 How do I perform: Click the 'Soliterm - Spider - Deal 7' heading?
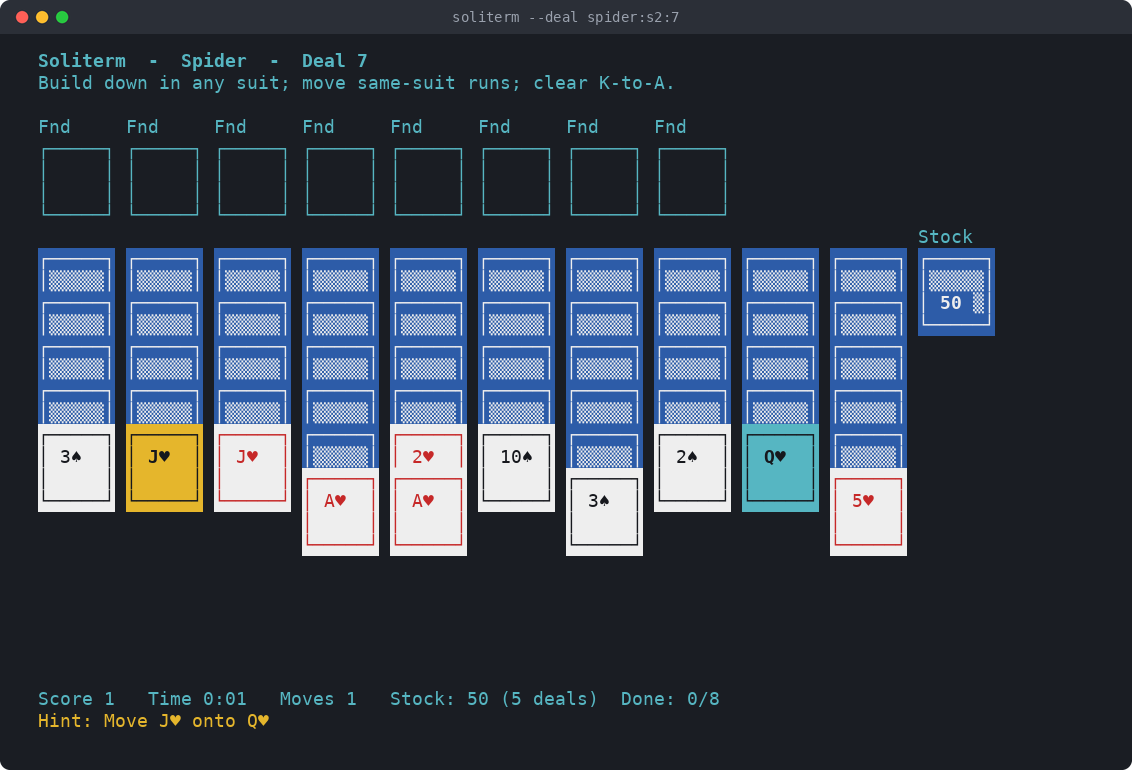click(202, 61)
